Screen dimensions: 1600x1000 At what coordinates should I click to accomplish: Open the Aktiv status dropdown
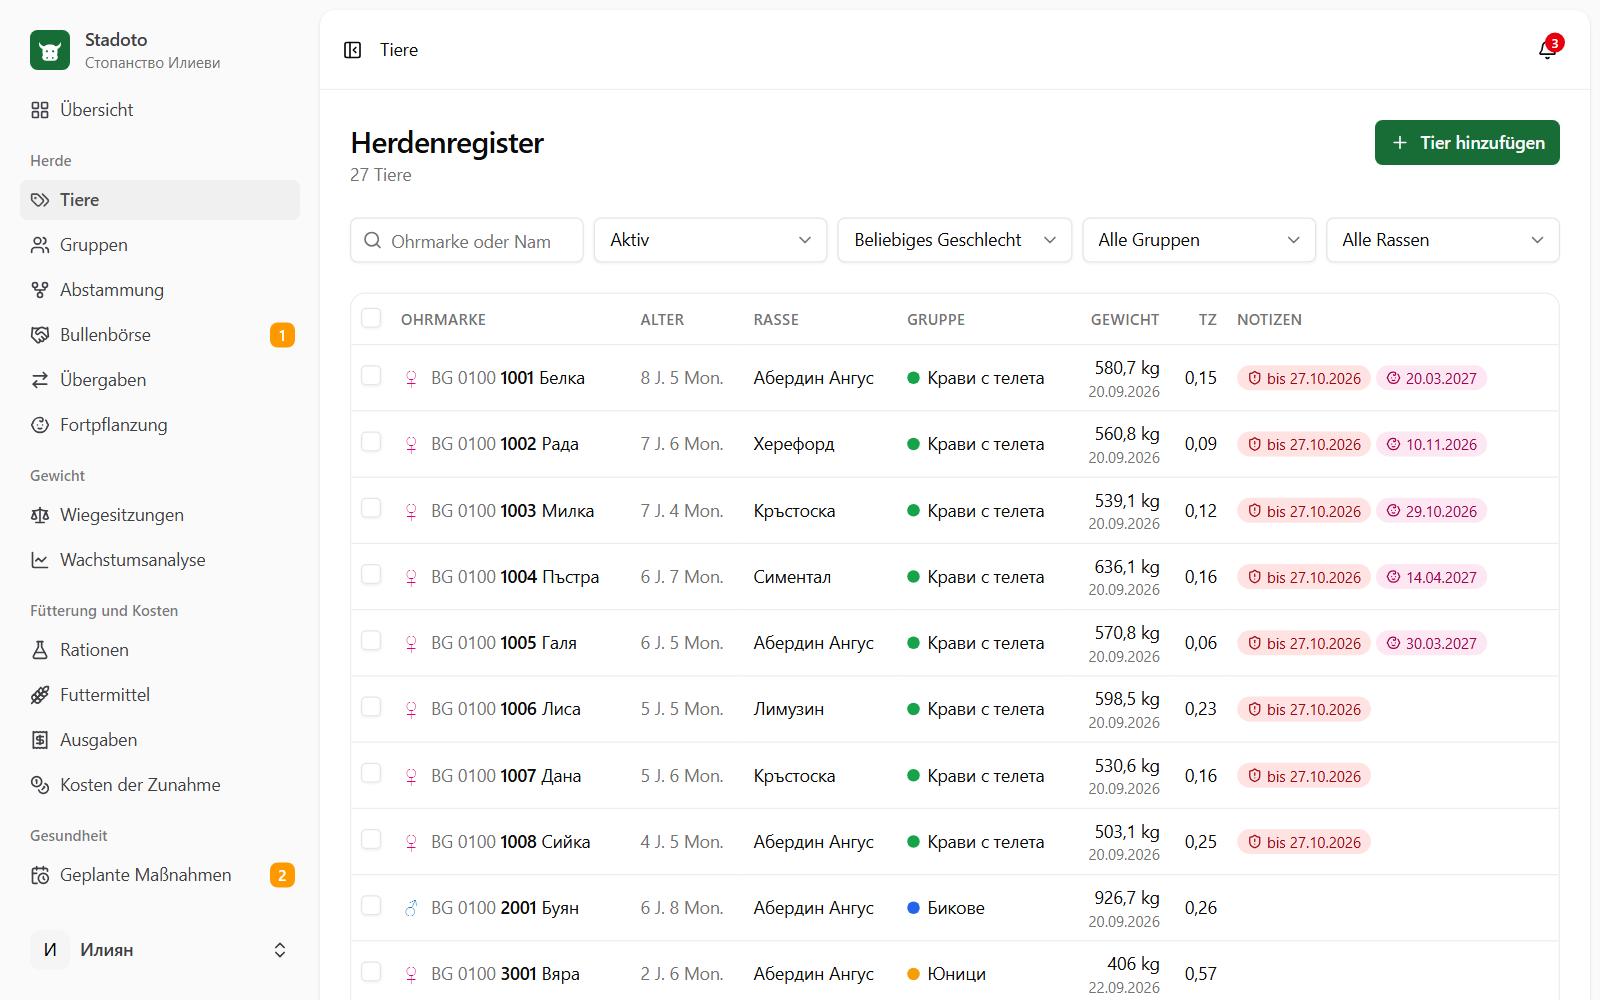(x=710, y=240)
